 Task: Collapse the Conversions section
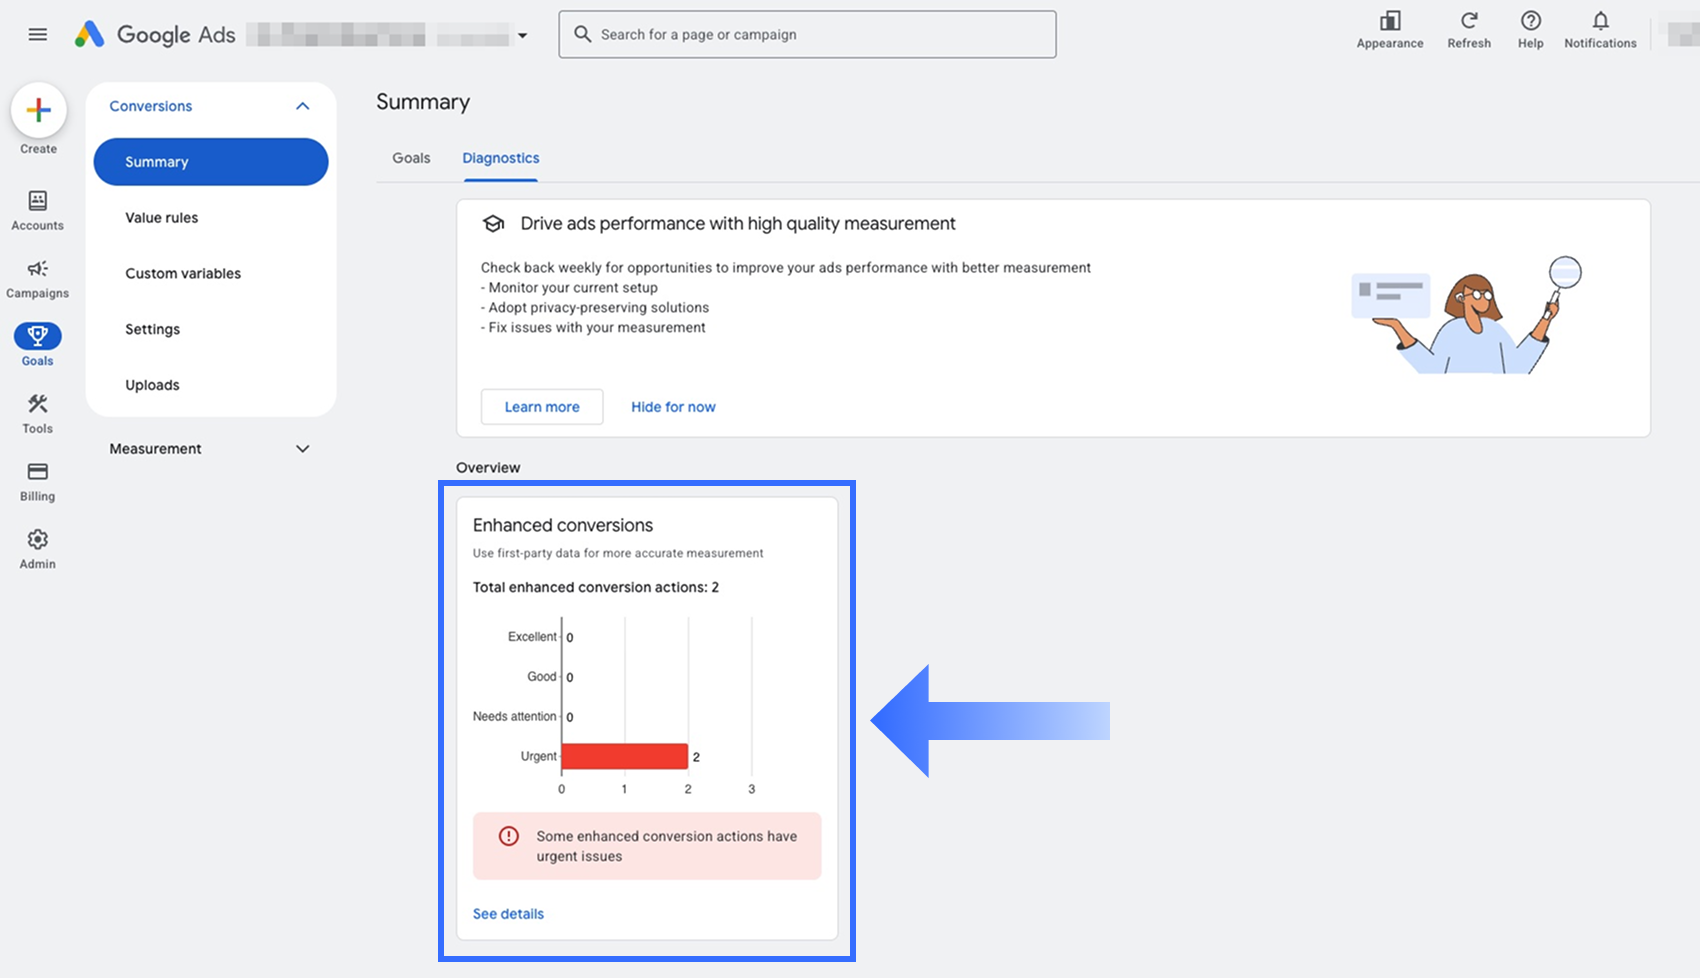303,106
